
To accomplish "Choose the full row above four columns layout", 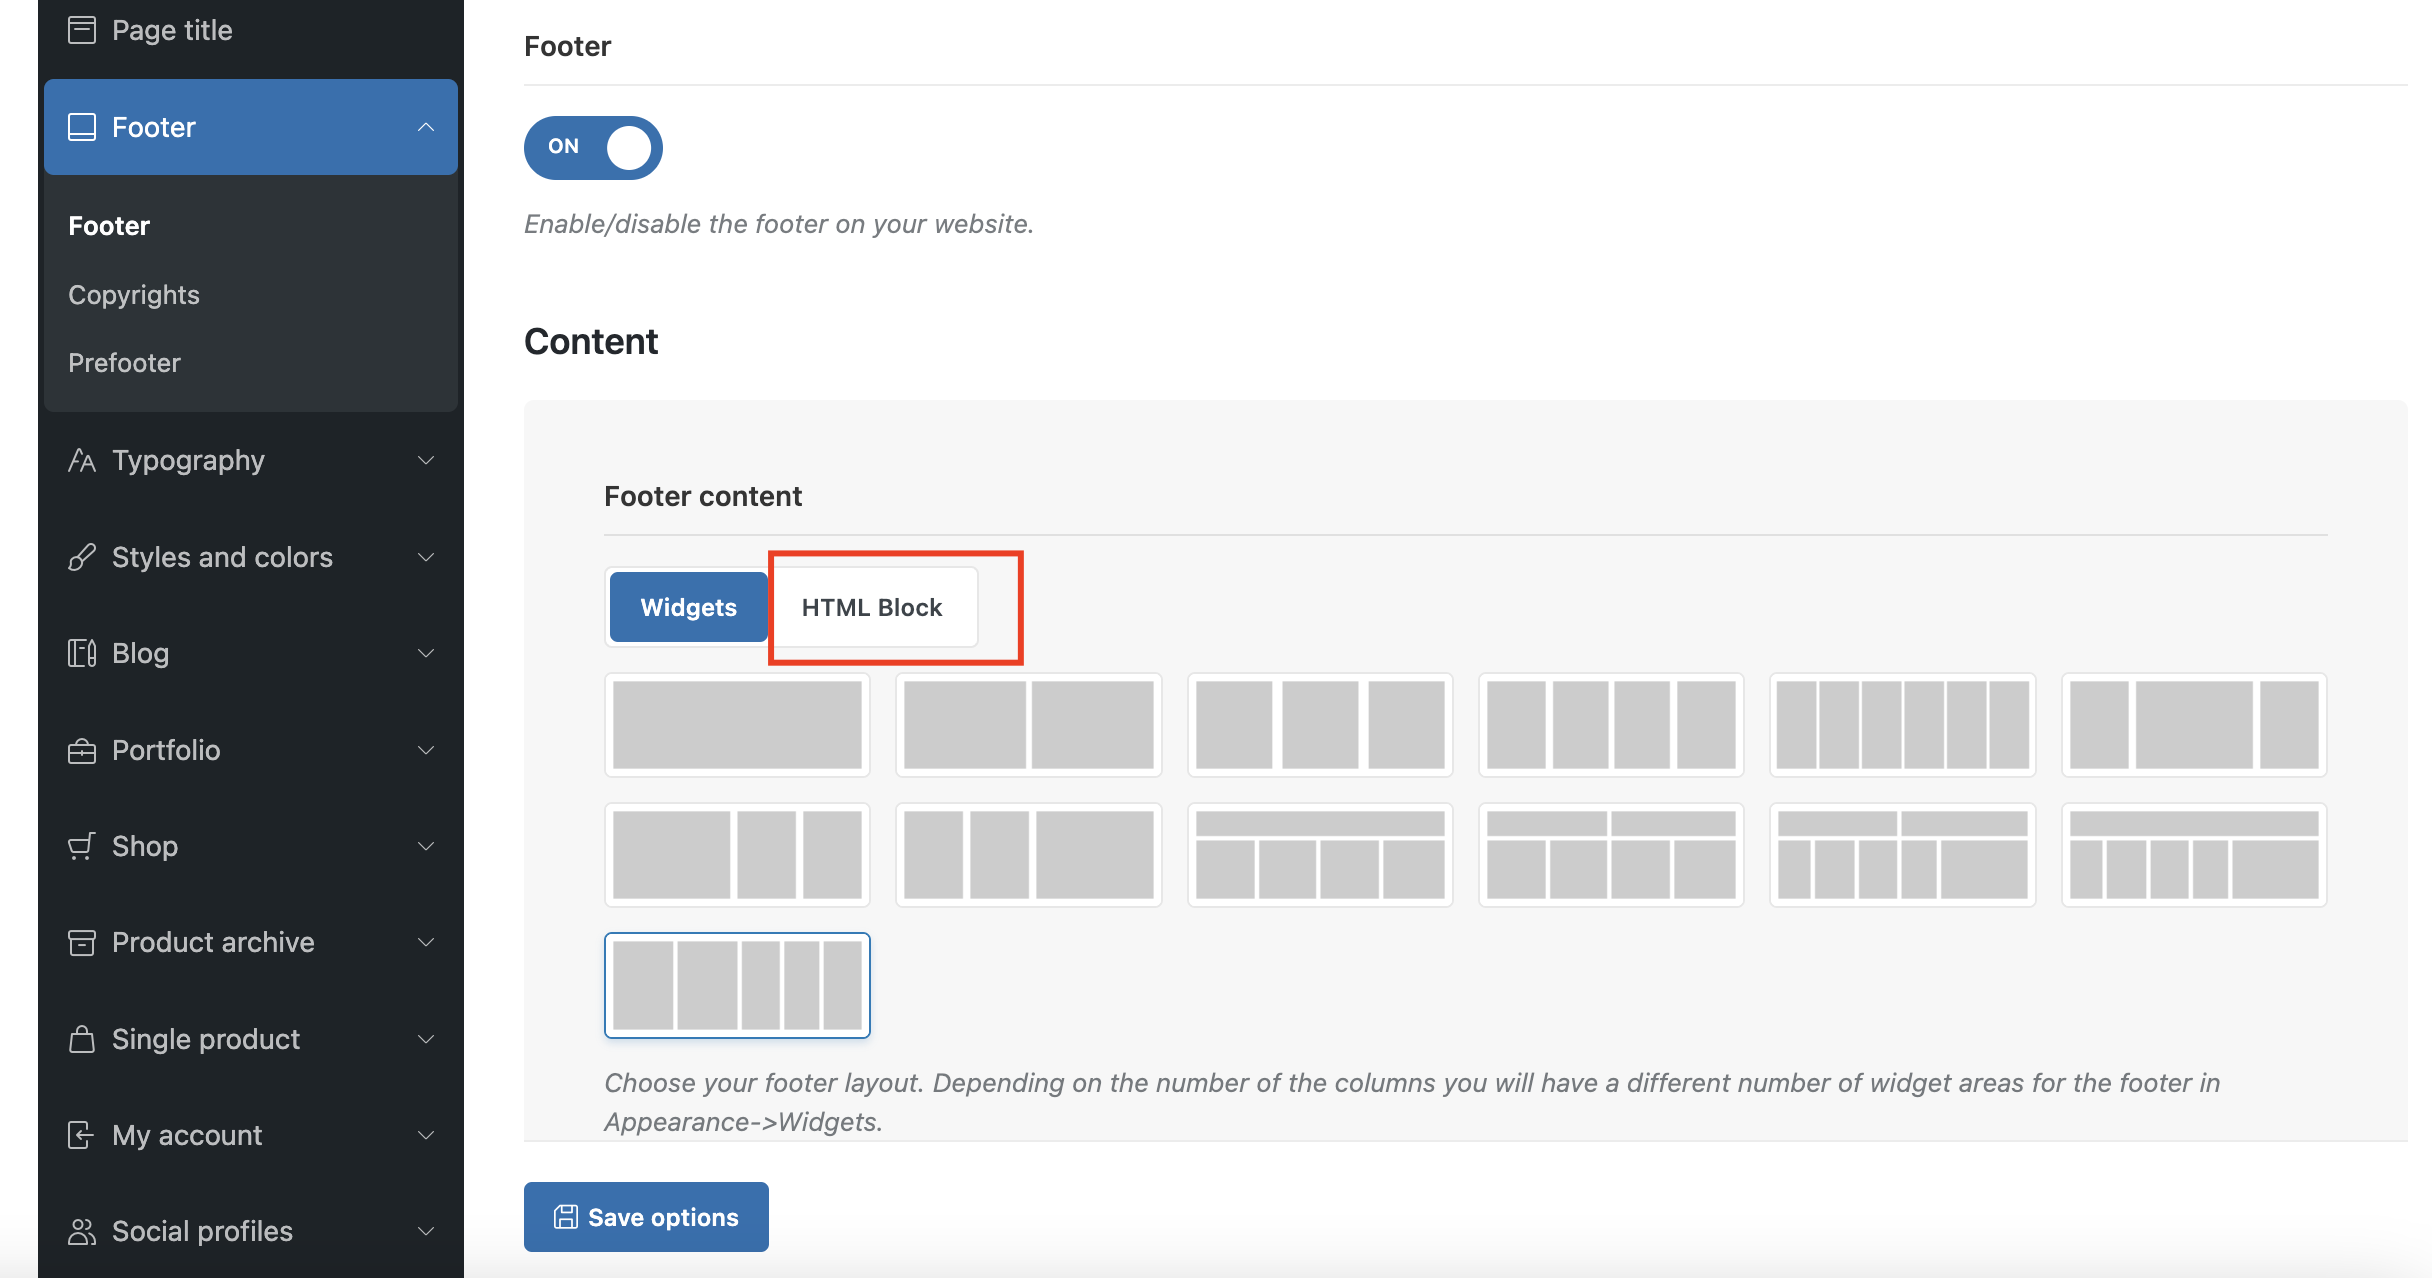I will 1320,855.
